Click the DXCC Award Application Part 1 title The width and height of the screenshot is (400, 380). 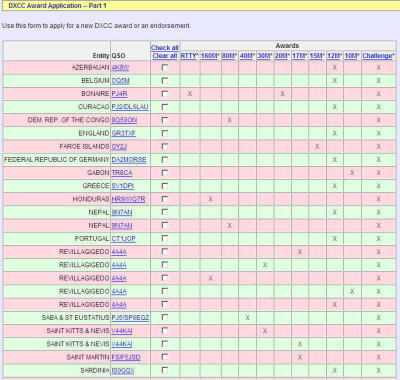coord(57,6)
